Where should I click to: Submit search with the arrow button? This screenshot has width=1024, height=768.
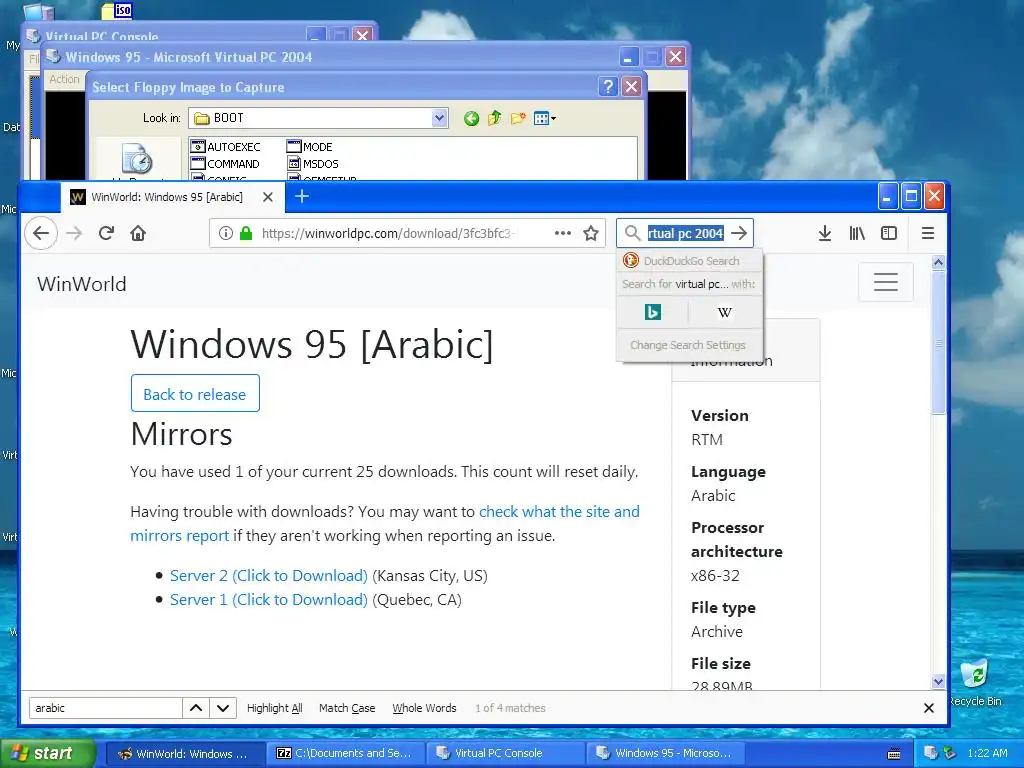click(739, 233)
